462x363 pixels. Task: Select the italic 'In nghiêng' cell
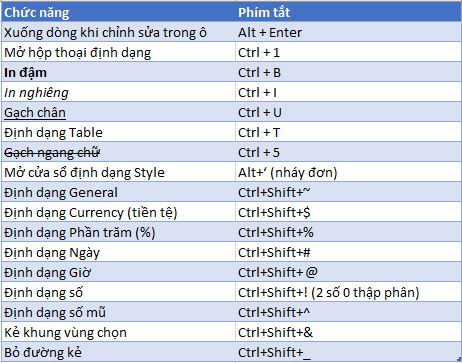coord(119,92)
